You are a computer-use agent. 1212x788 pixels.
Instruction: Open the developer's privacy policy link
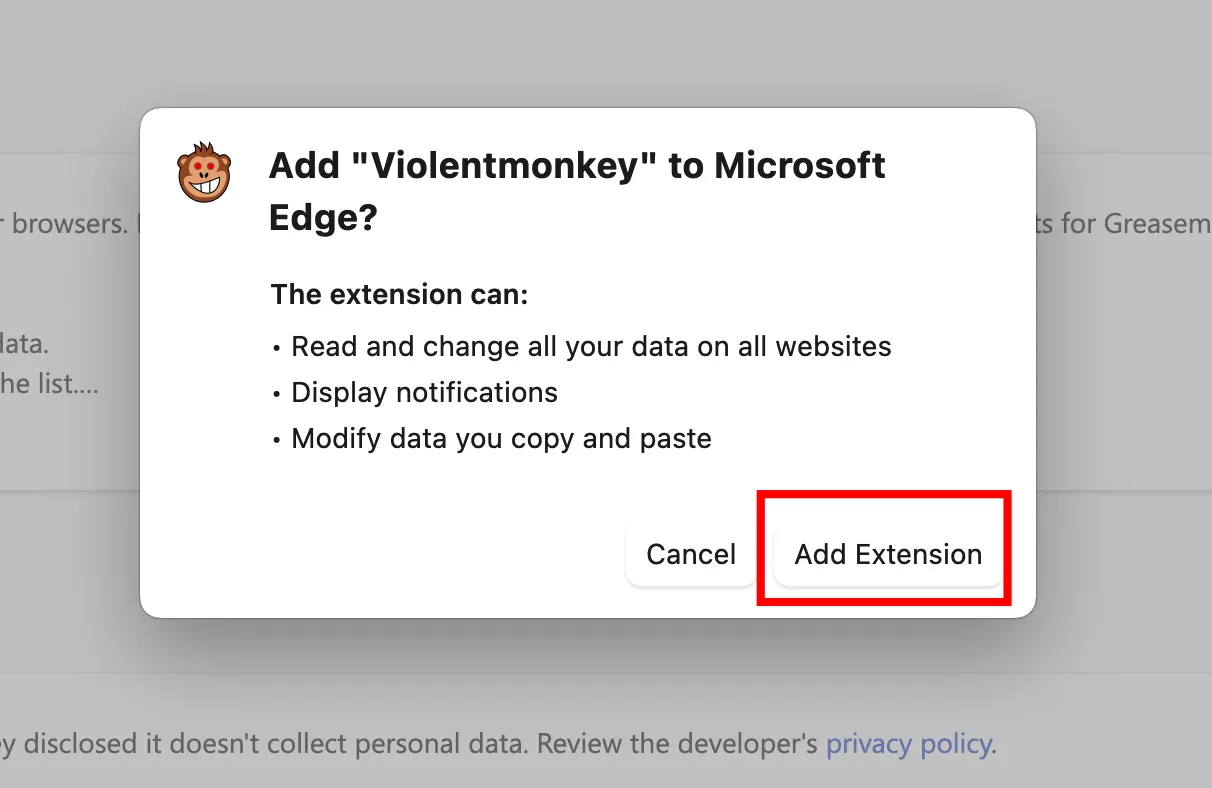point(908,744)
